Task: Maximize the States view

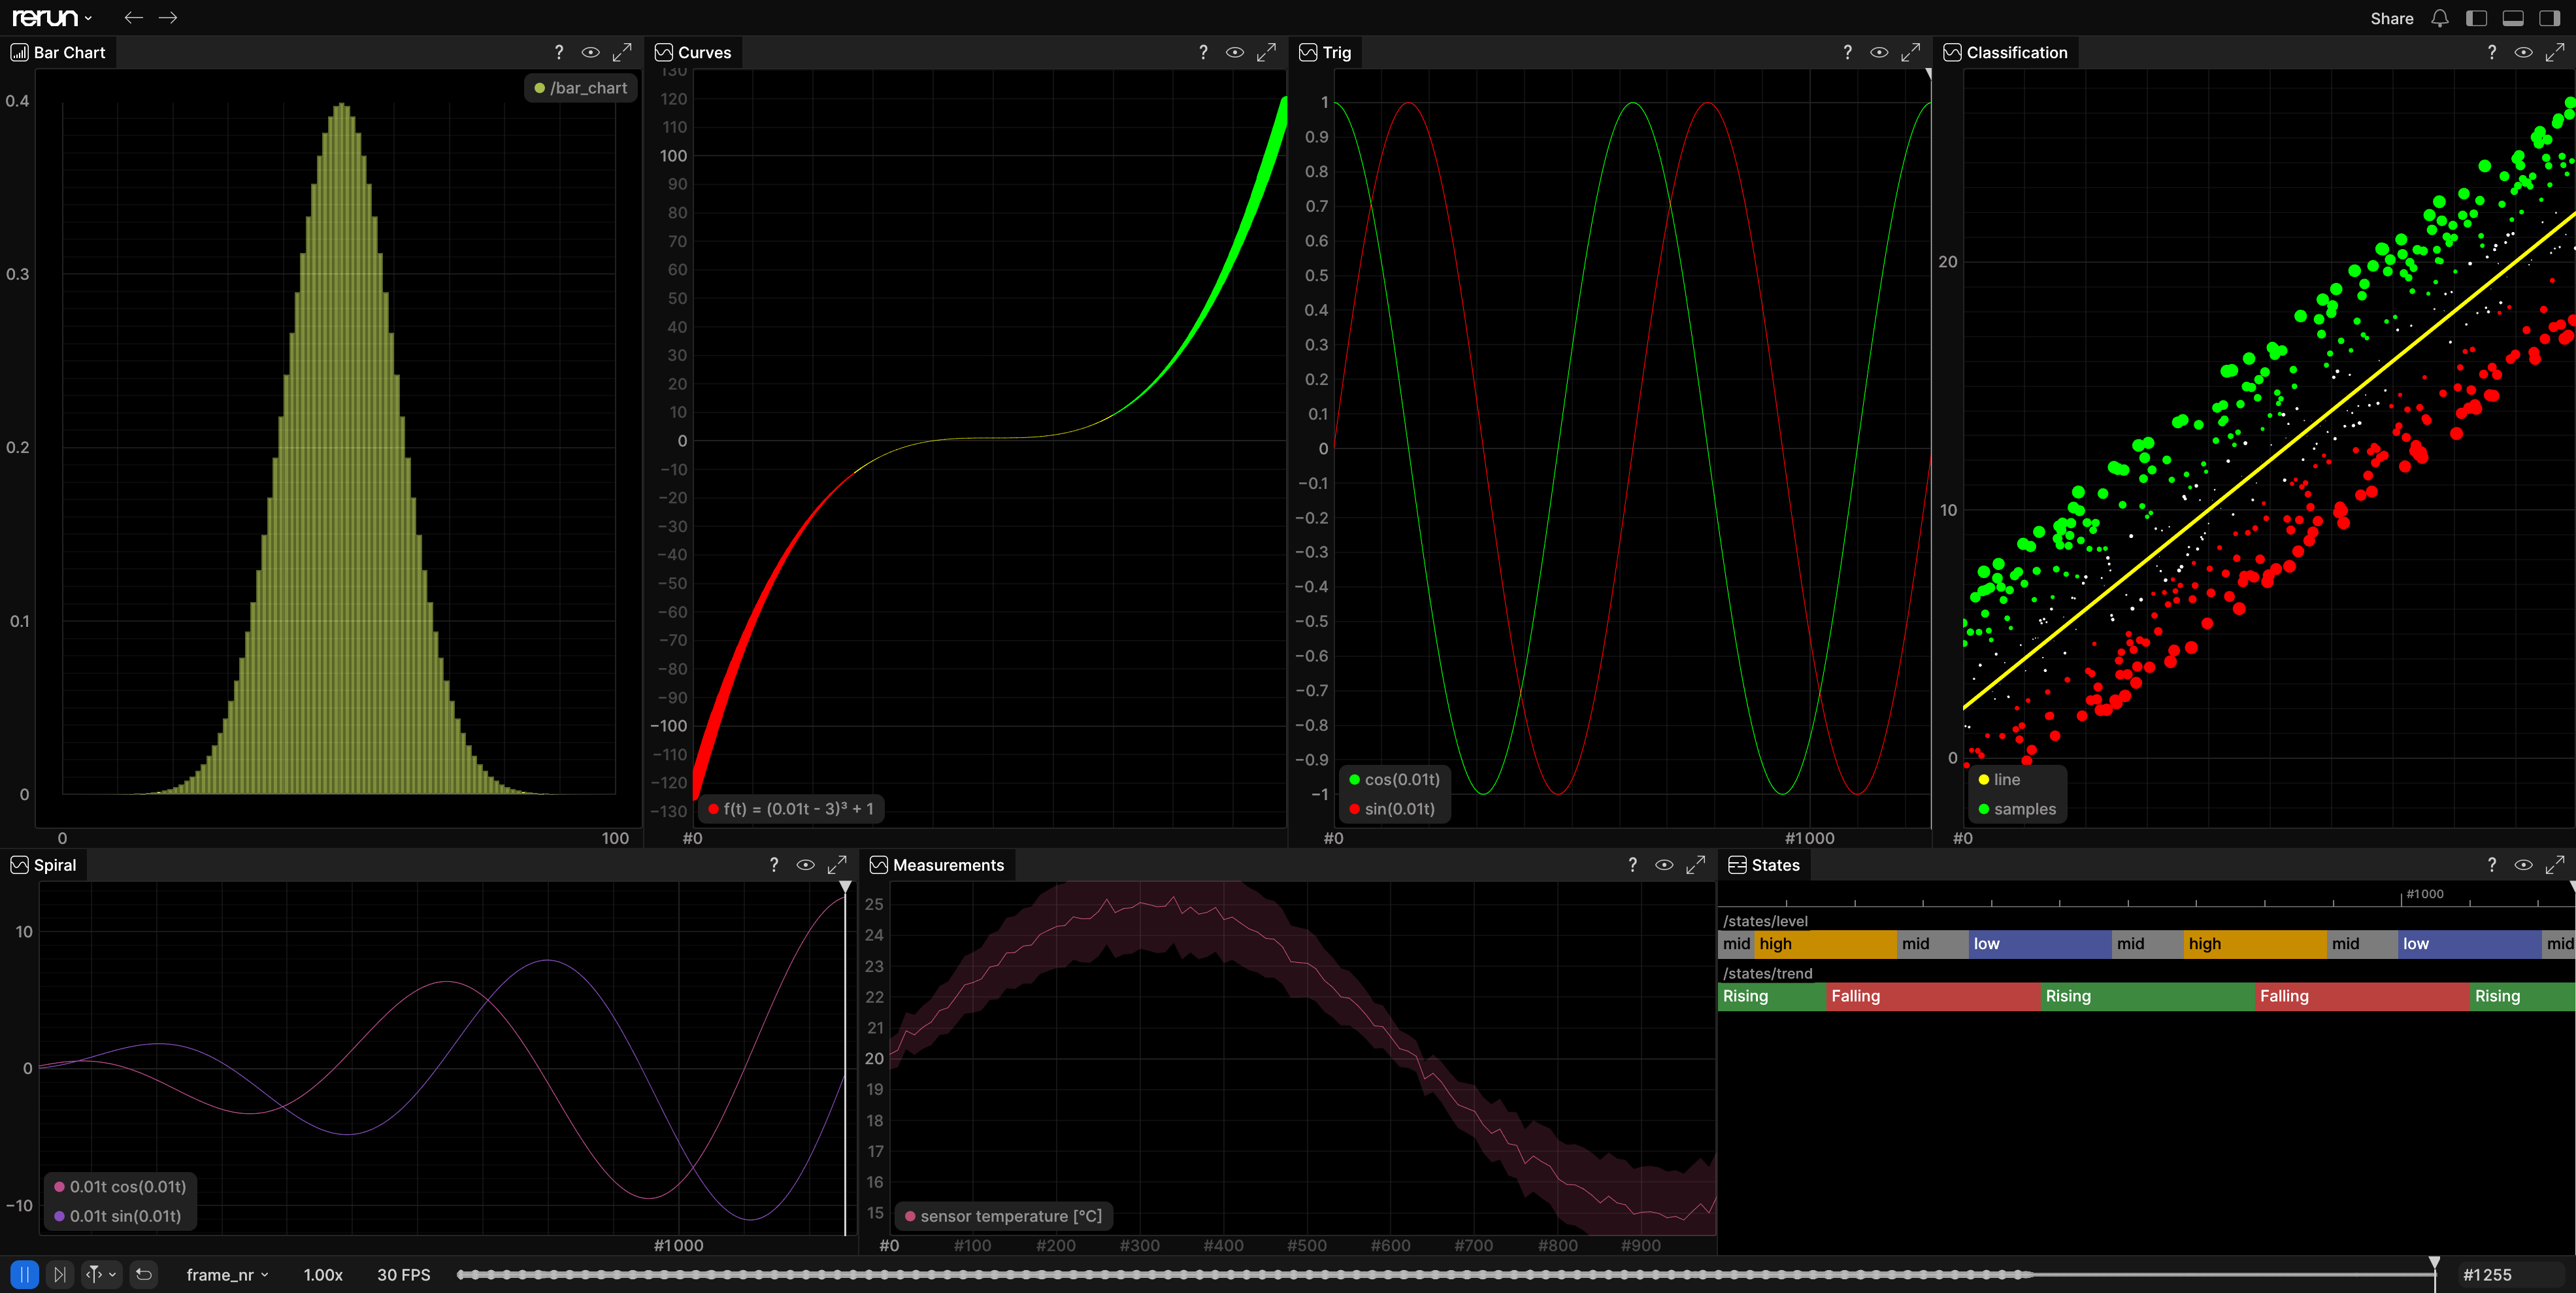Action: [2554, 865]
